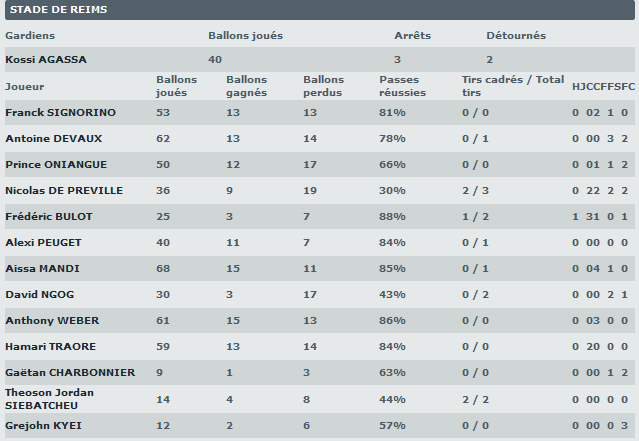Click the Tirs cadrés / Total tirs header
The height and width of the screenshot is (441, 639).
(513, 87)
